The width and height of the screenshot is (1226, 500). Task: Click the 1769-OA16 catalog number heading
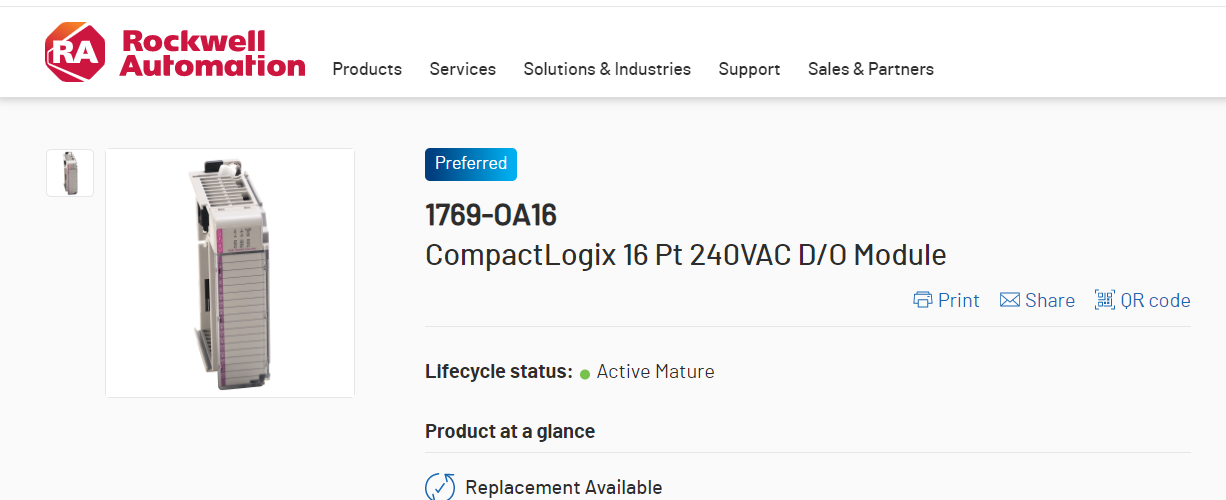(x=491, y=215)
